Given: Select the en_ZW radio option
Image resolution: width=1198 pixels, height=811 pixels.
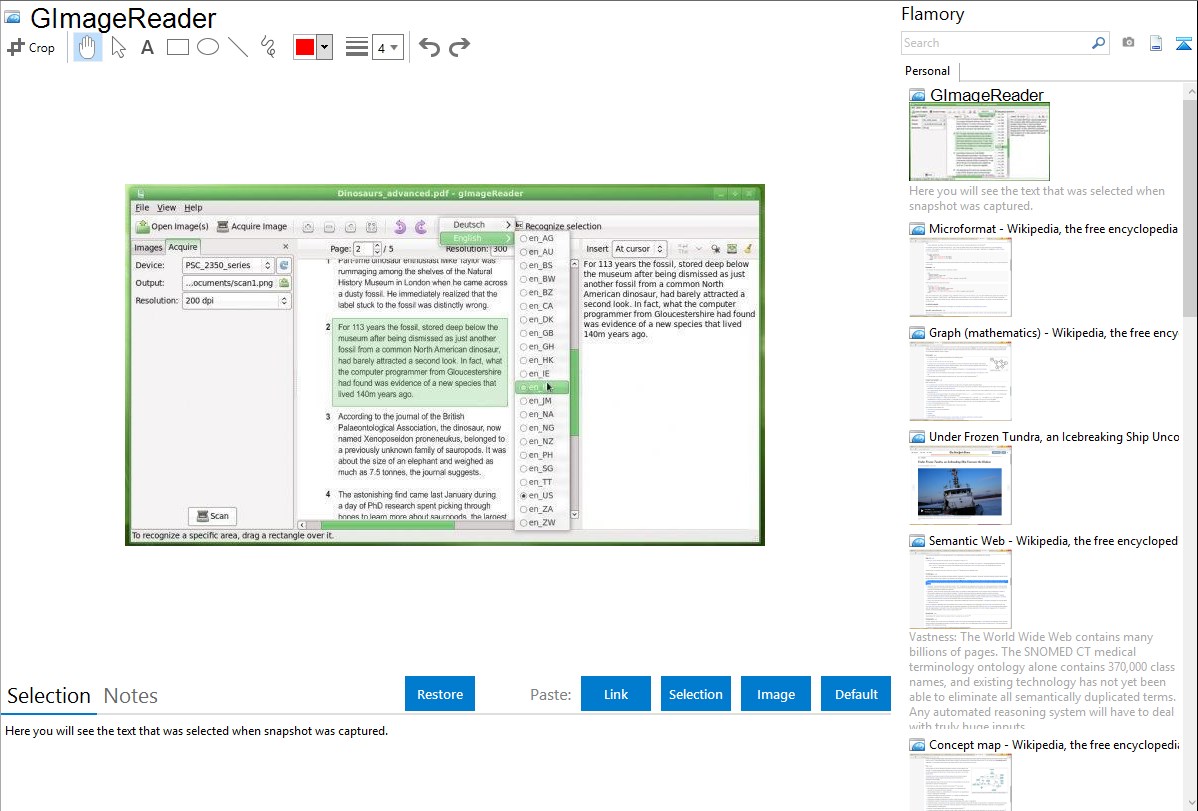Looking at the screenshot, I should tap(537, 523).
